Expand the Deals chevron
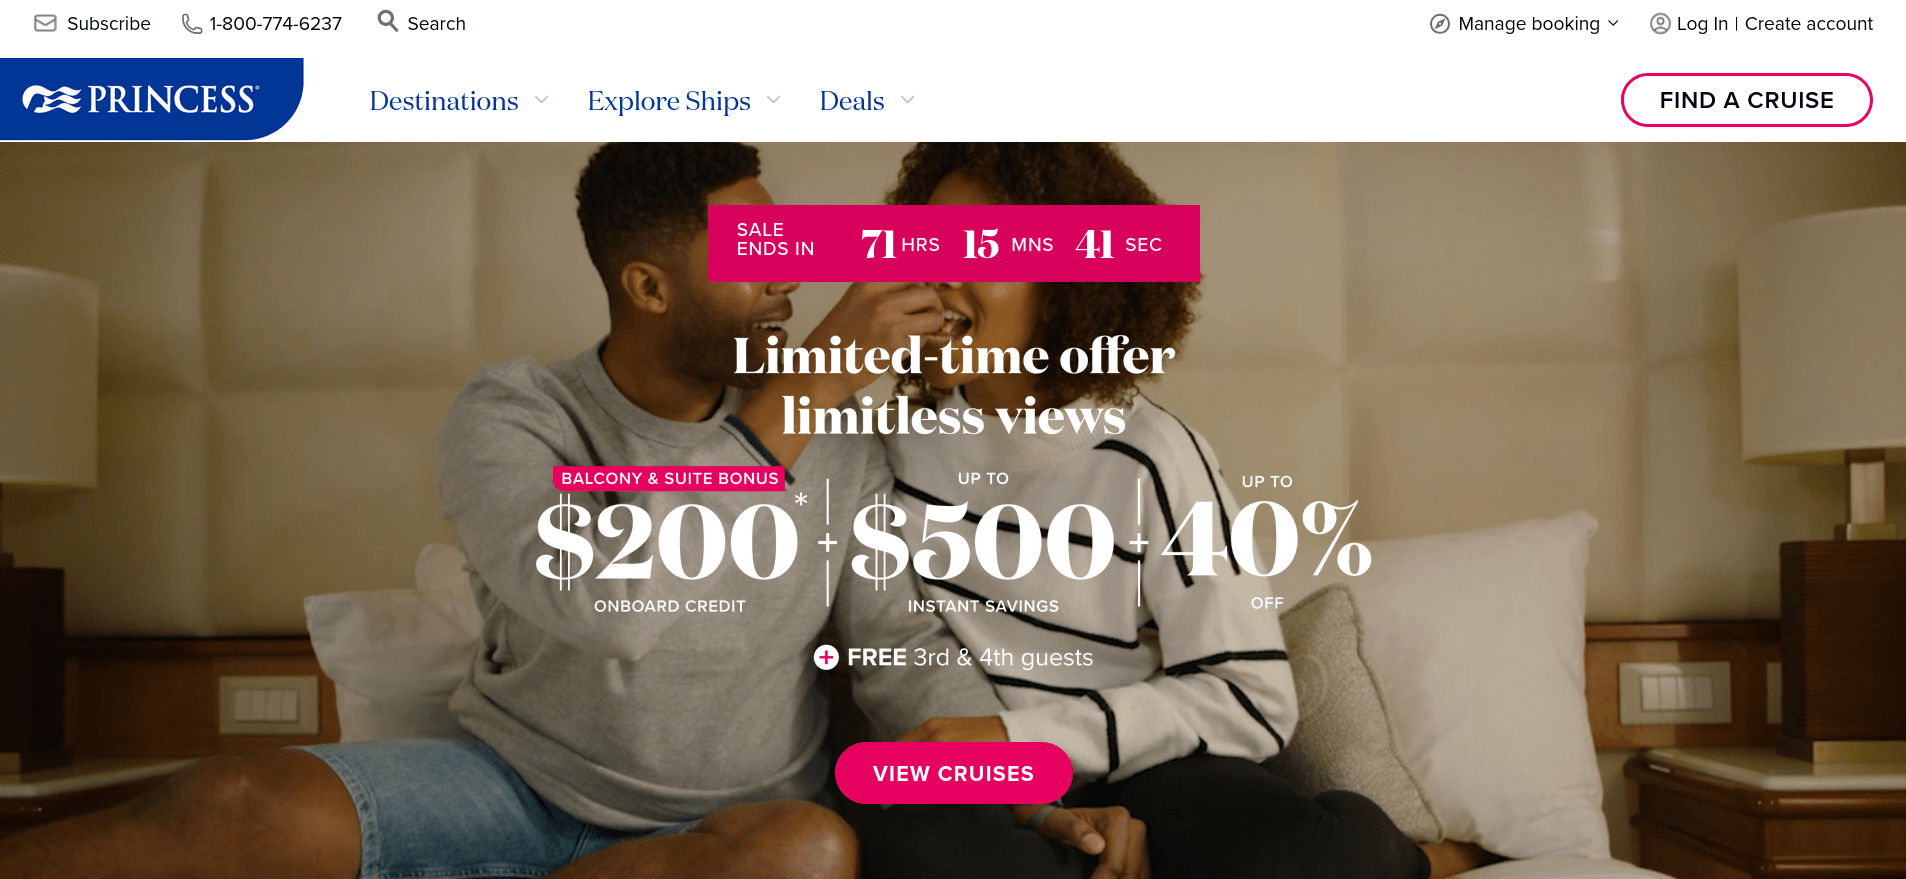Screen dimensions: 1906x879 908,100
